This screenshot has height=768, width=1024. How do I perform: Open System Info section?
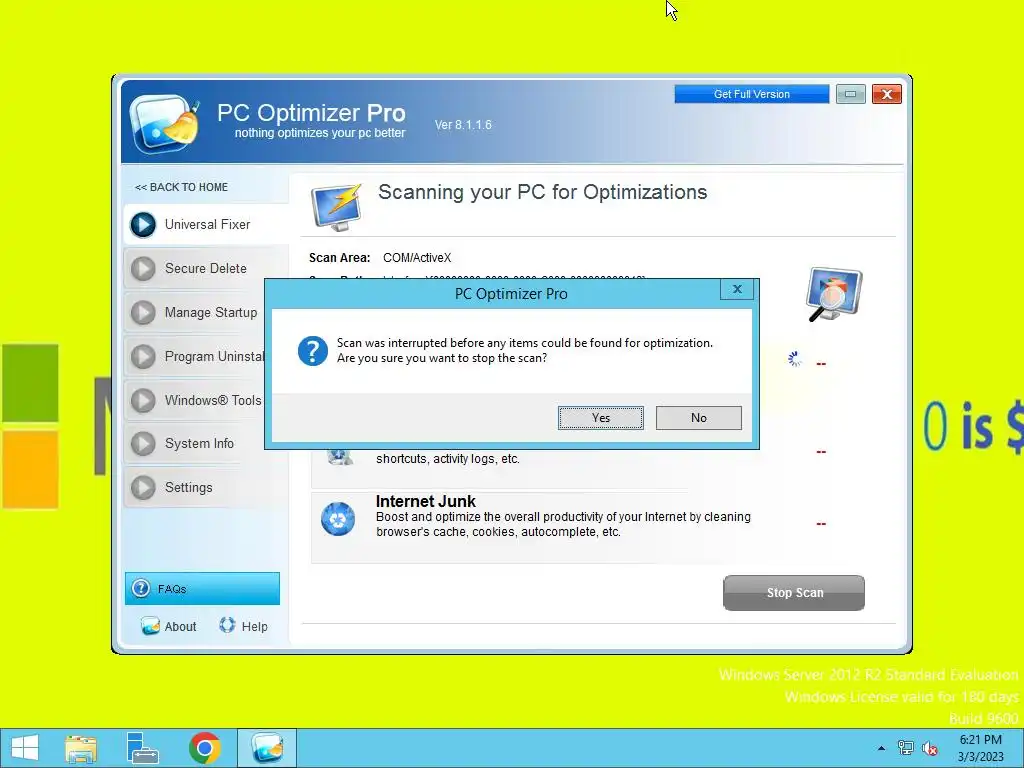206,443
